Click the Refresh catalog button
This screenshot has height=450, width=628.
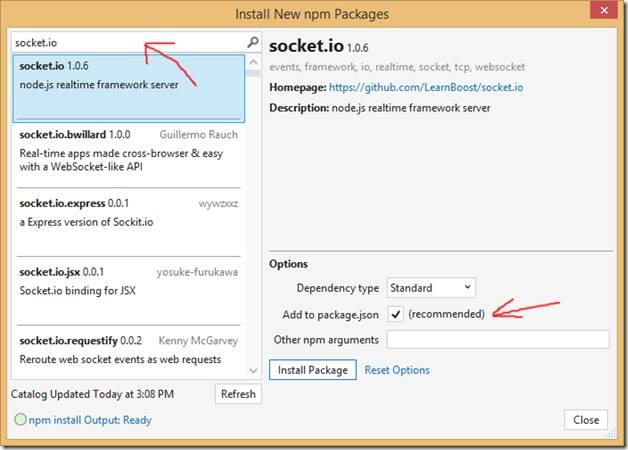click(238, 394)
